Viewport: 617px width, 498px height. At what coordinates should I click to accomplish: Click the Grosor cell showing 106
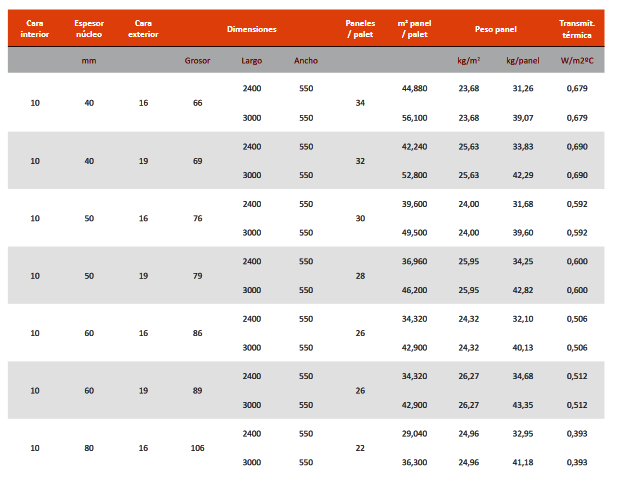point(197,448)
